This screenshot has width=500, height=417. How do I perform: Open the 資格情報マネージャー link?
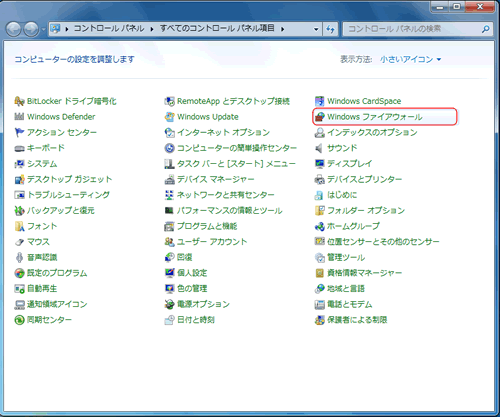(365, 273)
